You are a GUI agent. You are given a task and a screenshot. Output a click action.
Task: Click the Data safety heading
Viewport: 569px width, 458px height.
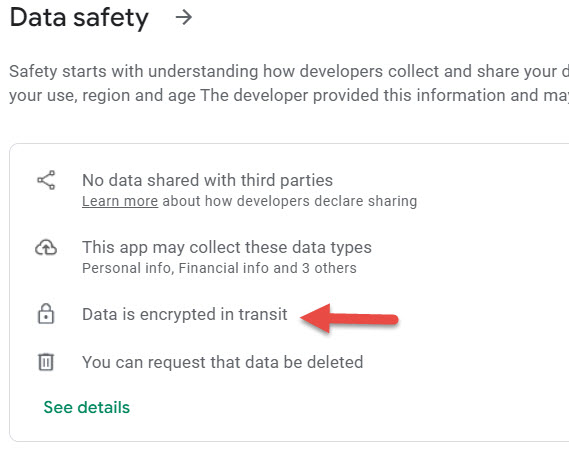click(79, 17)
